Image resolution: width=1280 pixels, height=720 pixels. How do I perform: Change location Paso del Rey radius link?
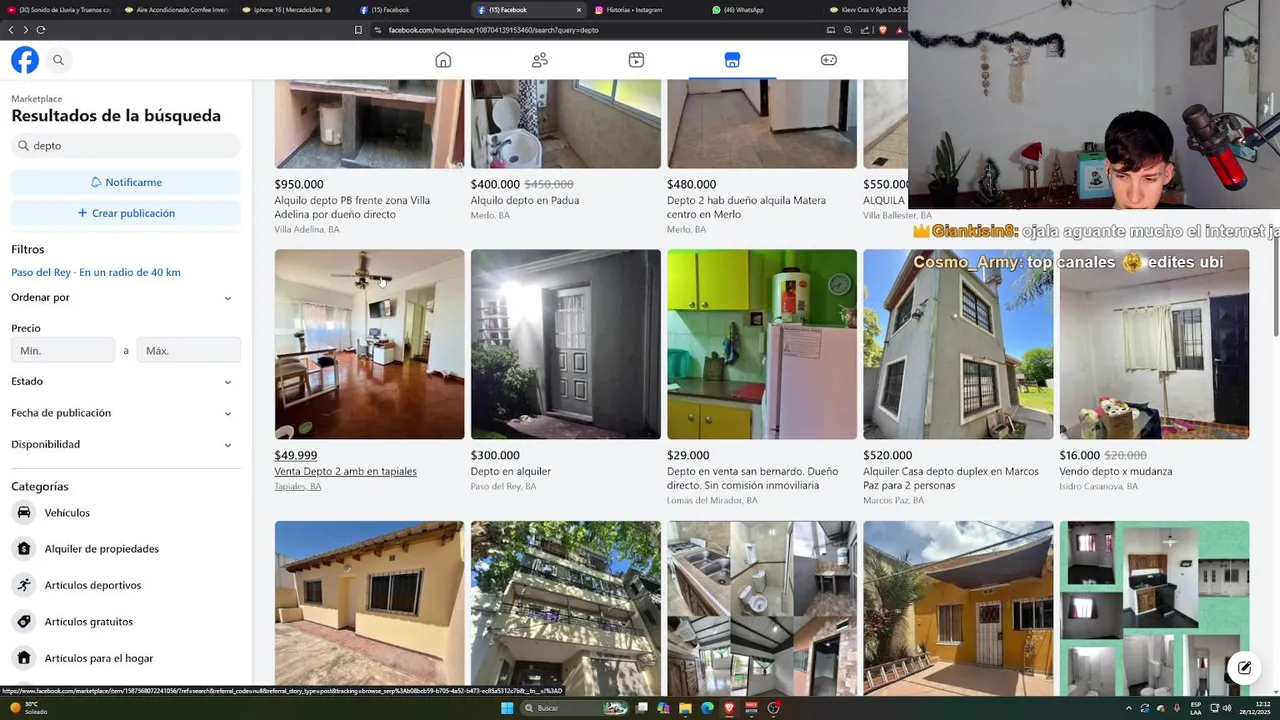point(96,272)
